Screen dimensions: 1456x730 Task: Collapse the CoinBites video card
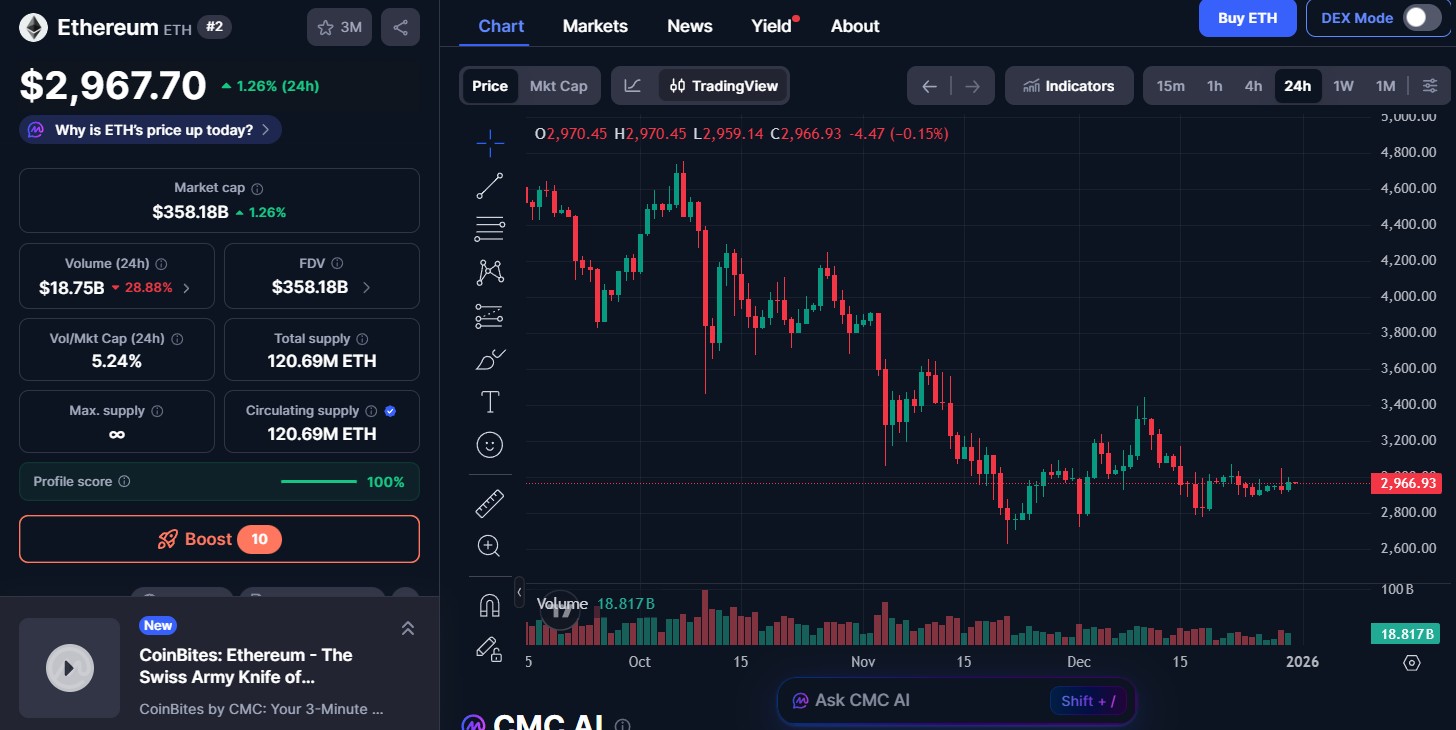tap(408, 628)
